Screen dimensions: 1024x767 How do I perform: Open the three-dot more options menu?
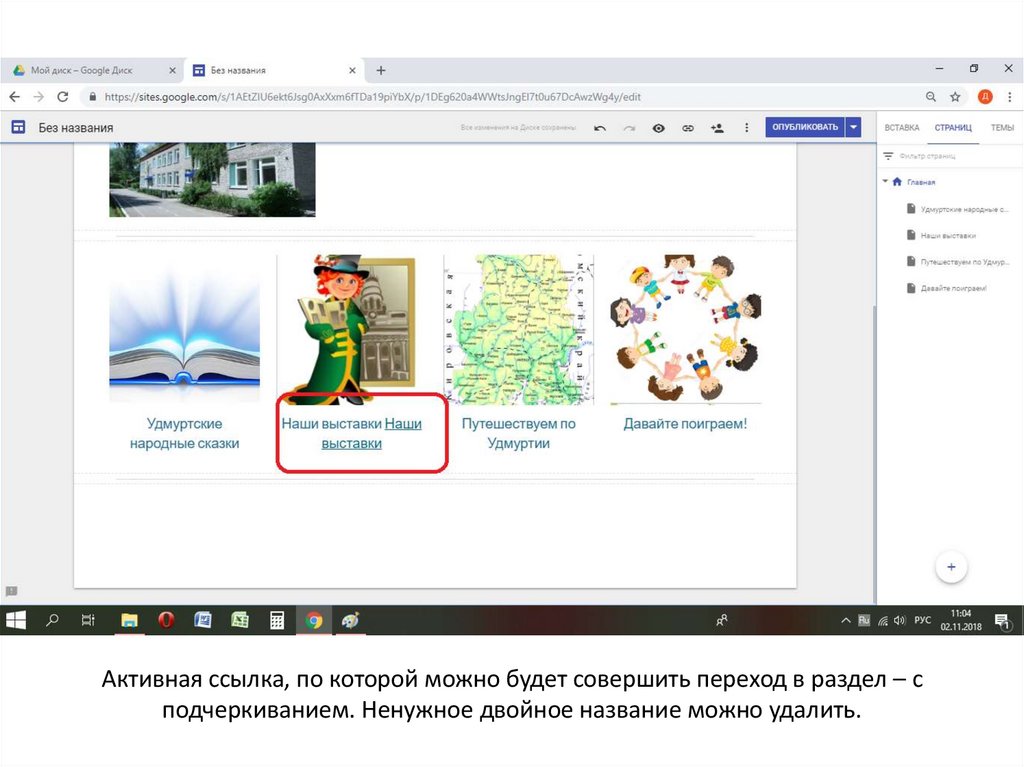[x=746, y=128]
